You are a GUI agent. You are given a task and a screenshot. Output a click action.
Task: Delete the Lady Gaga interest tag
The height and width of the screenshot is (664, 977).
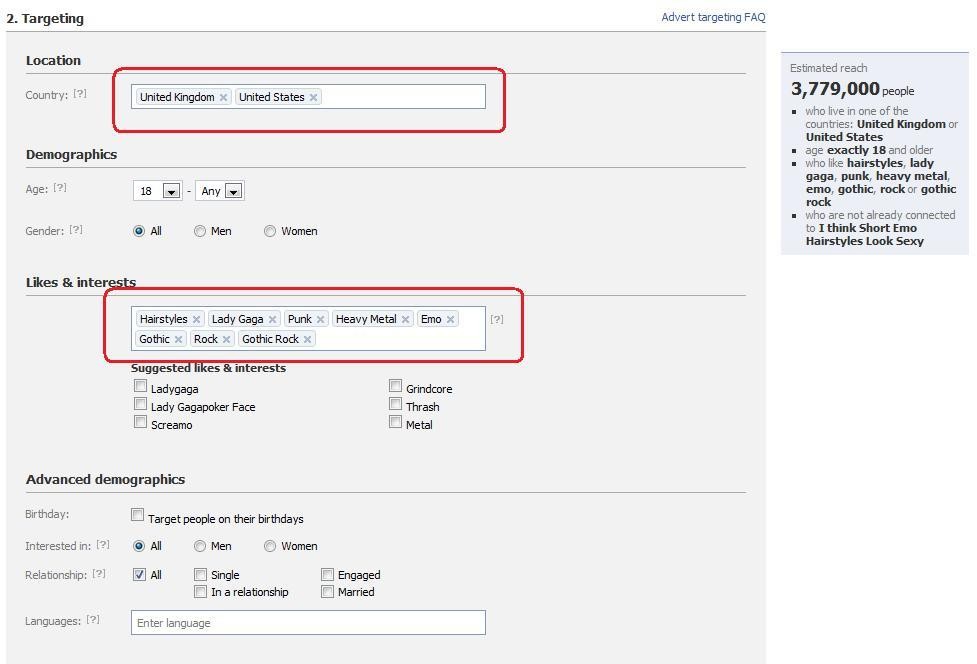[x=272, y=319]
